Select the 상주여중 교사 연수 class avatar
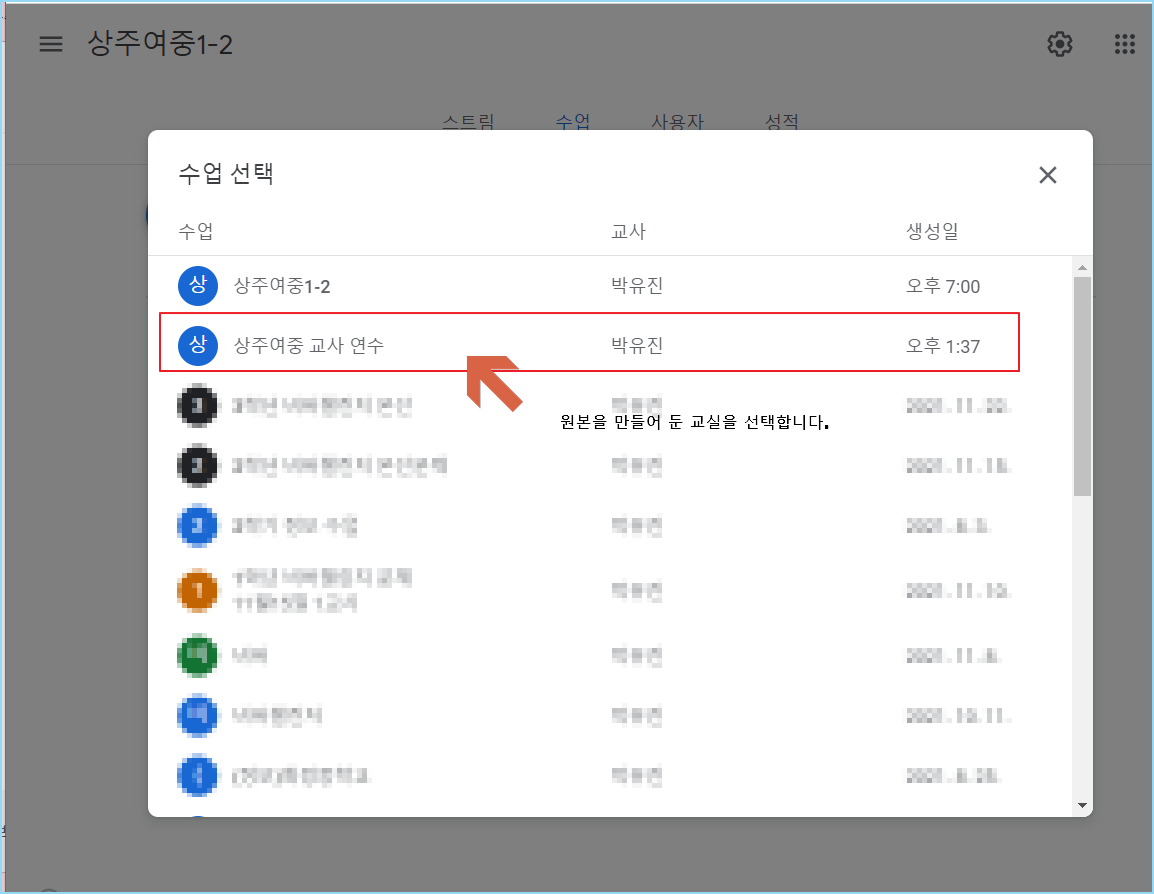This screenshot has width=1154, height=894. click(198, 345)
